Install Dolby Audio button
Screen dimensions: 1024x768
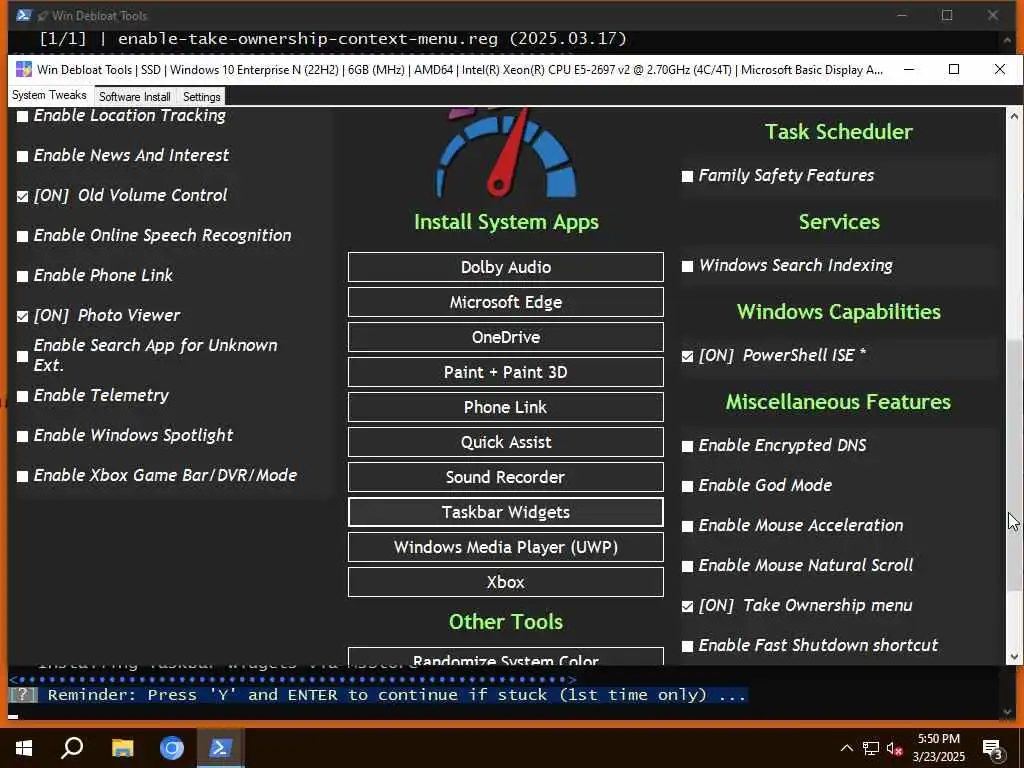(505, 267)
